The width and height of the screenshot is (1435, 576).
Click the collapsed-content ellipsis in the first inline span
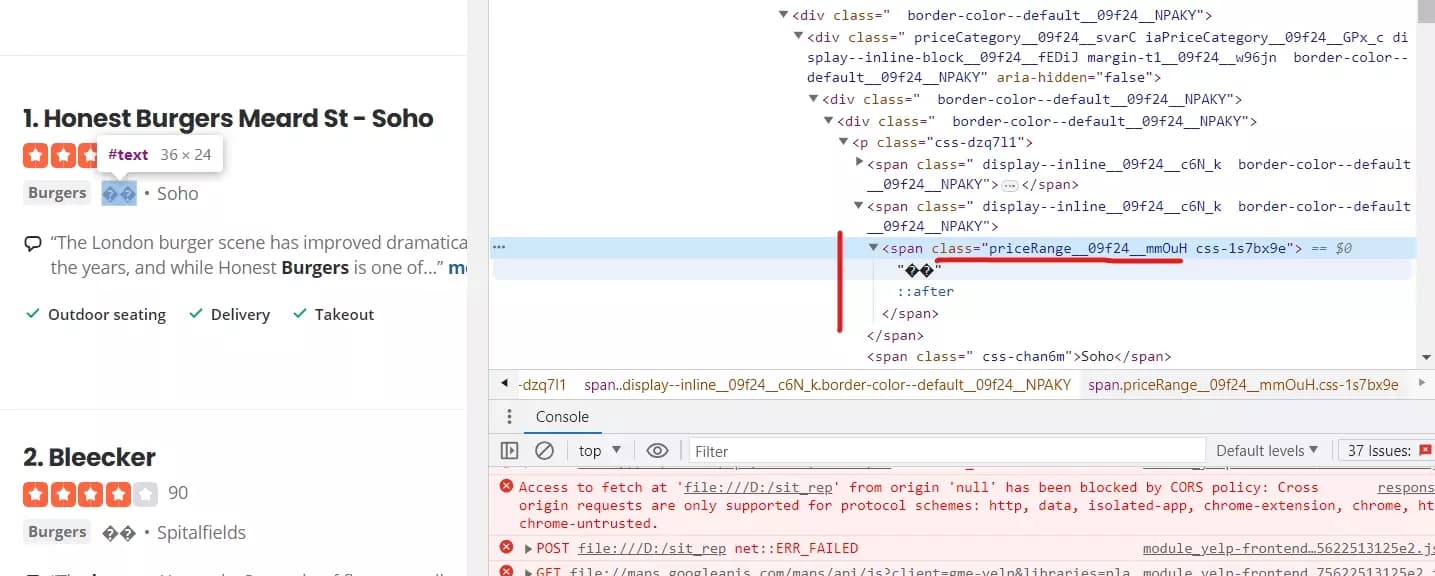1010,185
